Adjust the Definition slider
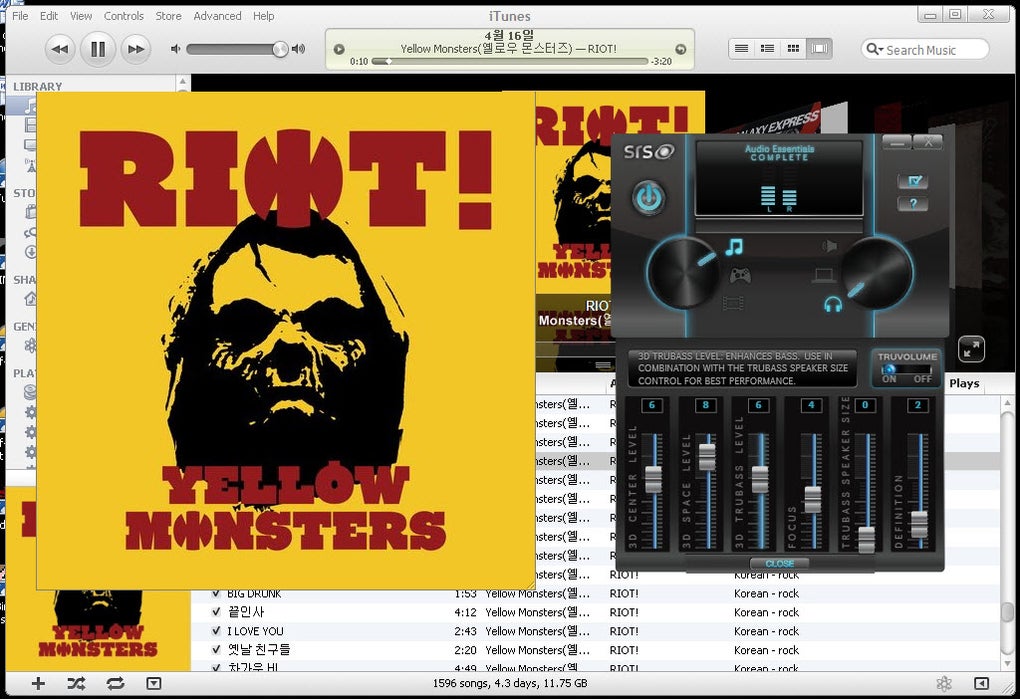Viewport: 1020px width, 699px height. click(919, 524)
